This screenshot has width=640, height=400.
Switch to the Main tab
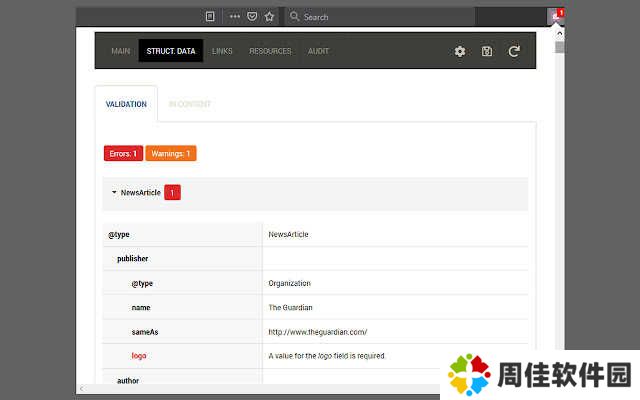click(120, 51)
